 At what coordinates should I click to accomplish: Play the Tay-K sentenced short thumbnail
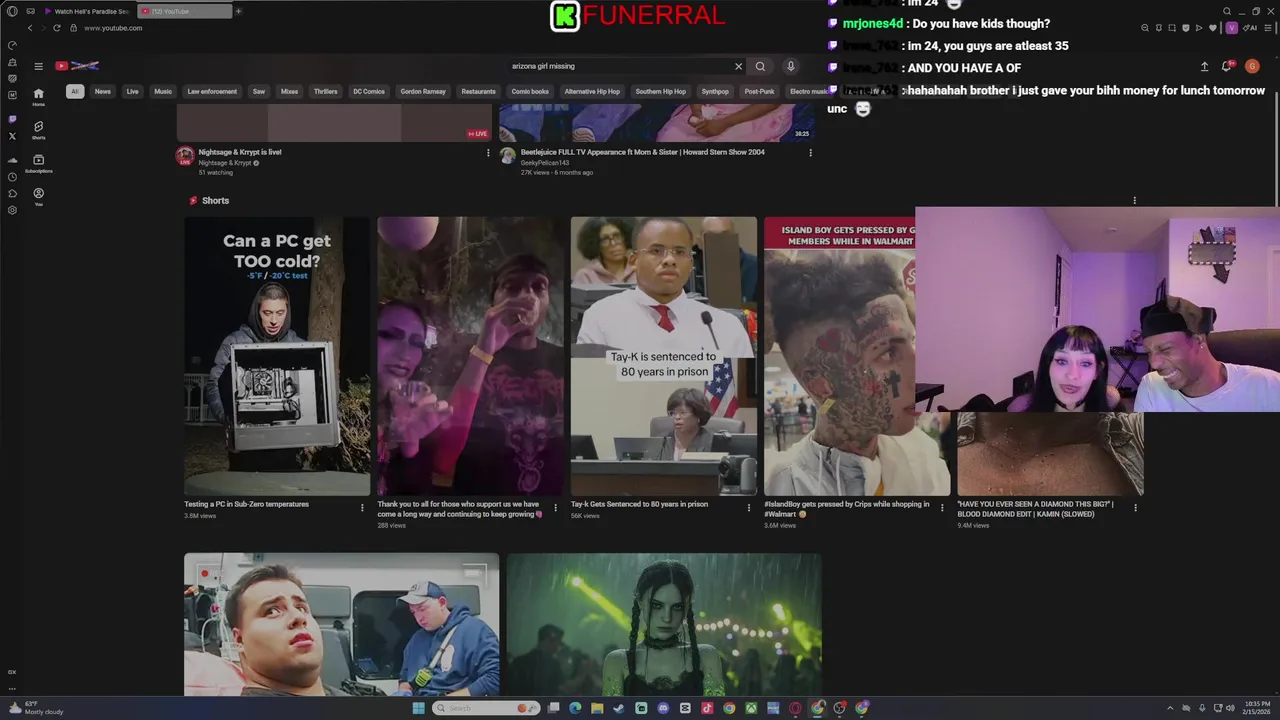click(664, 356)
